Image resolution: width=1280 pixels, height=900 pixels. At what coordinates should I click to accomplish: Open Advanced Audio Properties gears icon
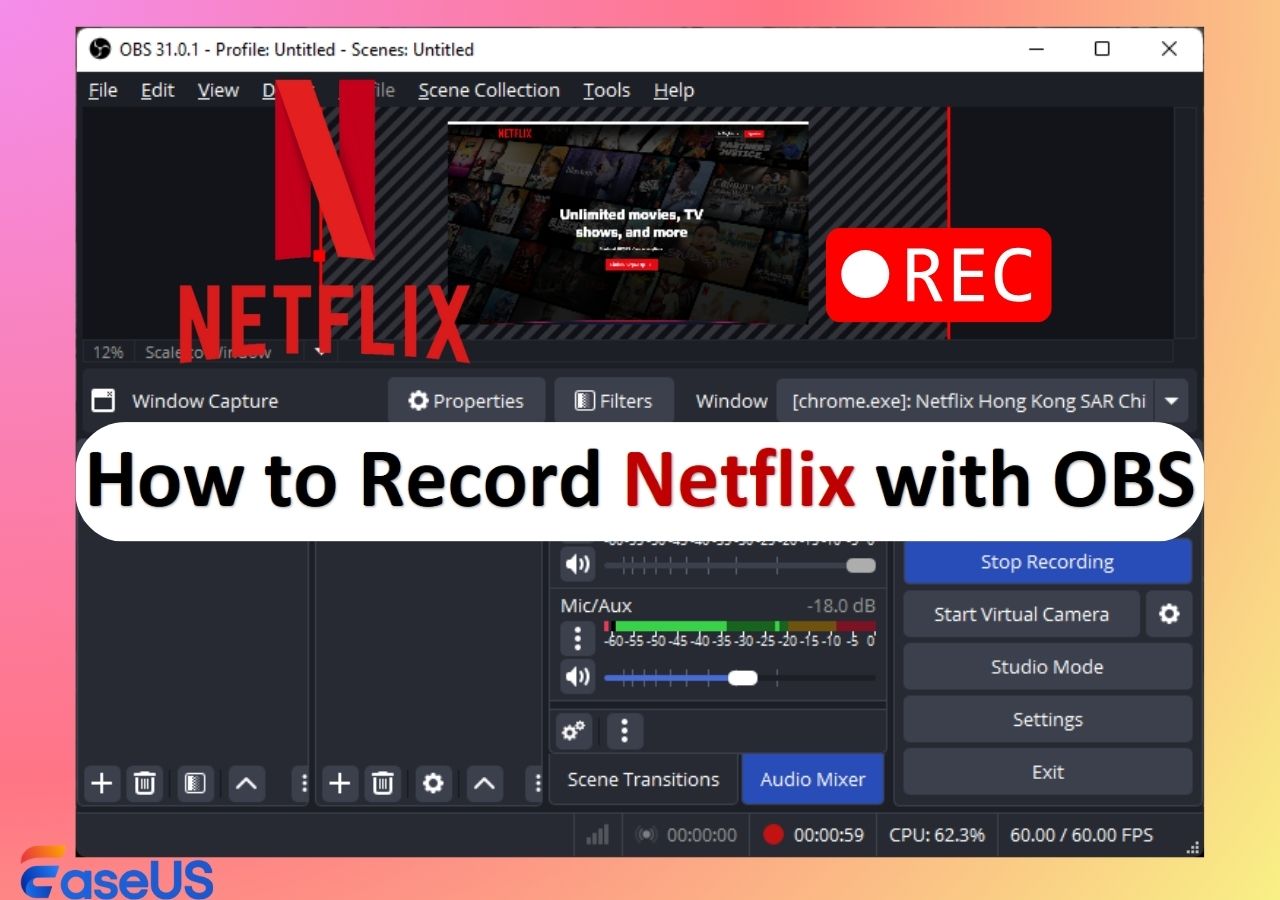574,731
